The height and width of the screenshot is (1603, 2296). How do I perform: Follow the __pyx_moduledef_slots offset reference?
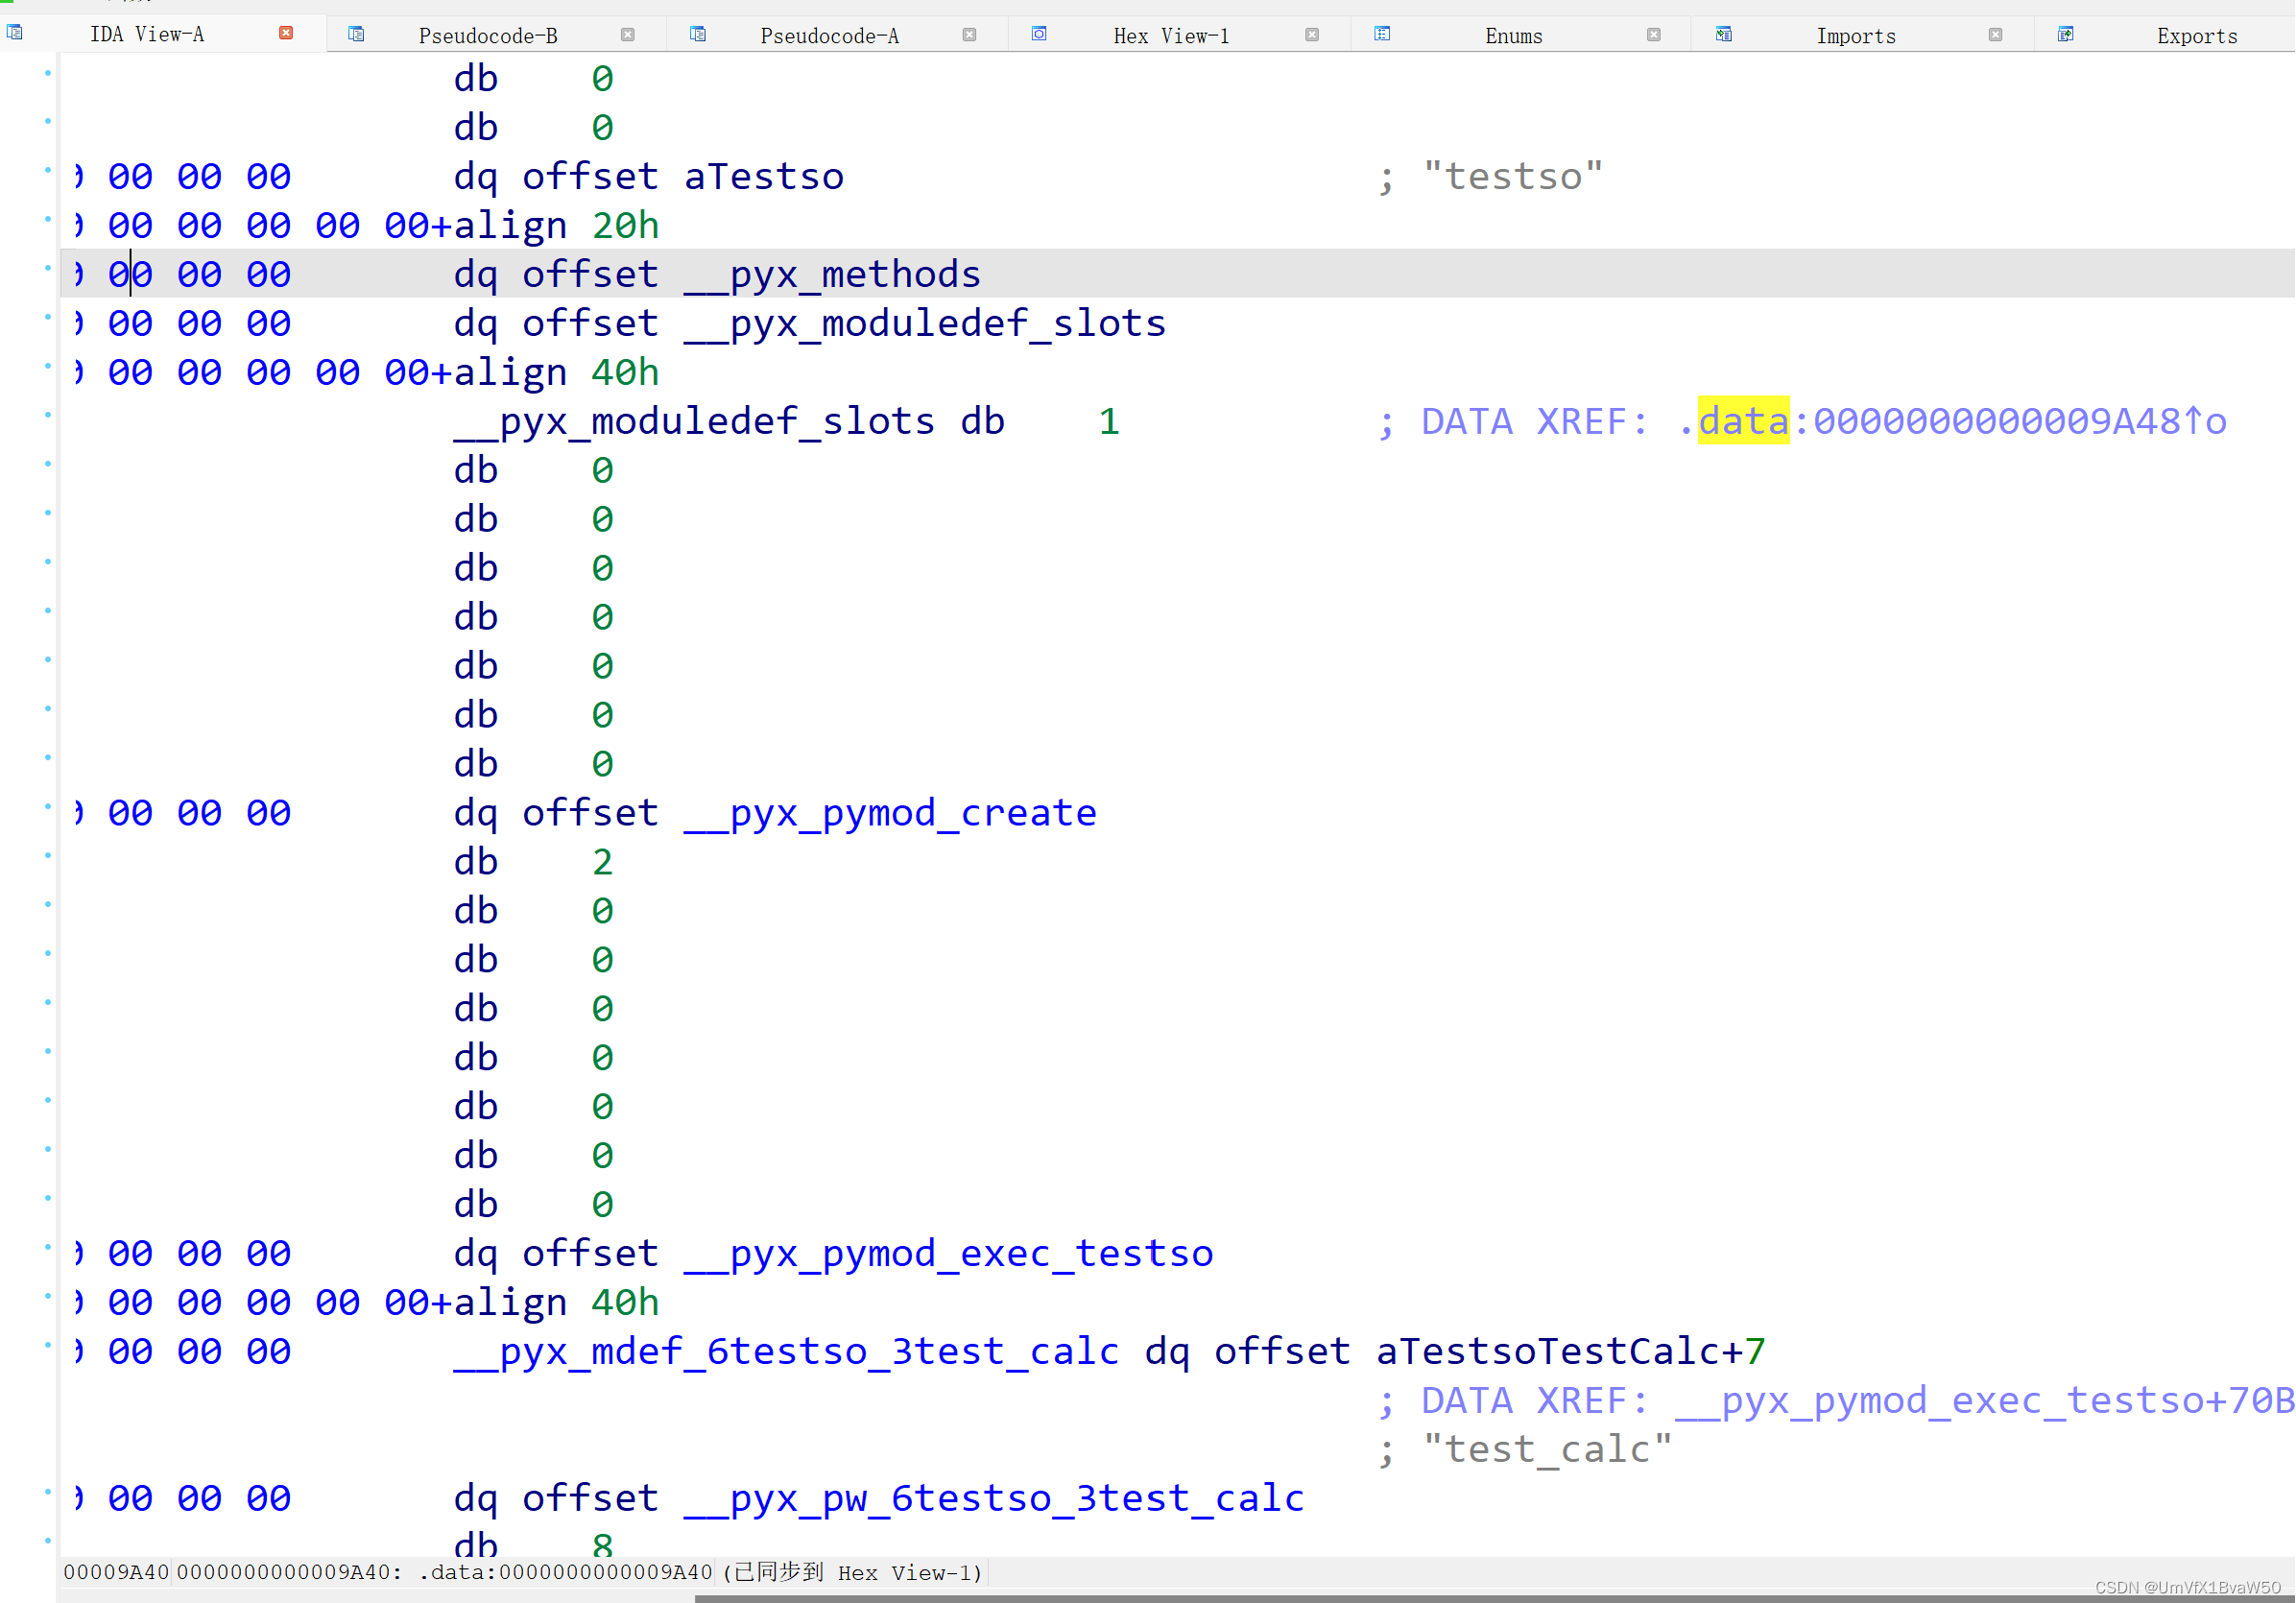[925, 323]
